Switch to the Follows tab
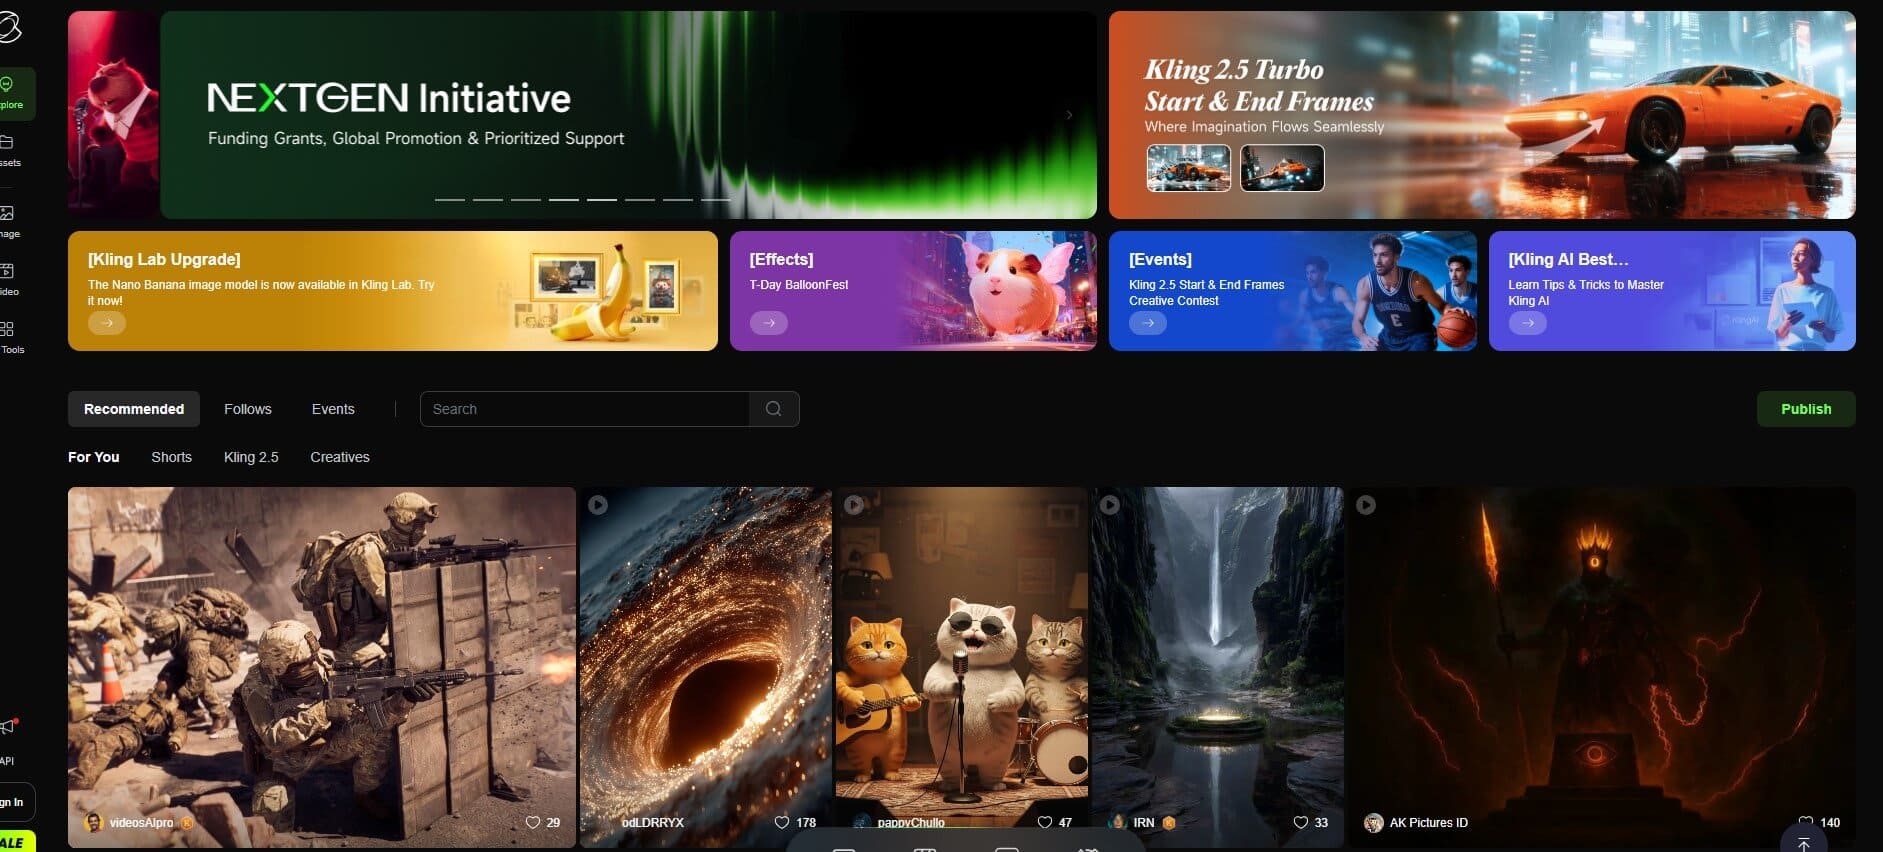1883x852 pixels. click(247, 409)
